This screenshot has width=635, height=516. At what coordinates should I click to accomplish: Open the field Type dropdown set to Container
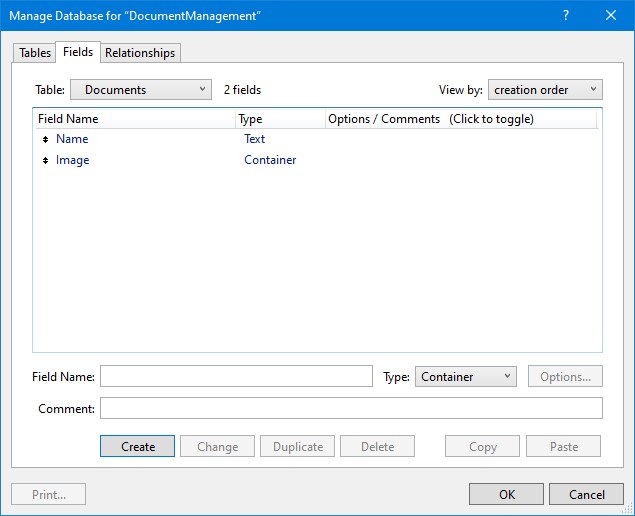465,377
